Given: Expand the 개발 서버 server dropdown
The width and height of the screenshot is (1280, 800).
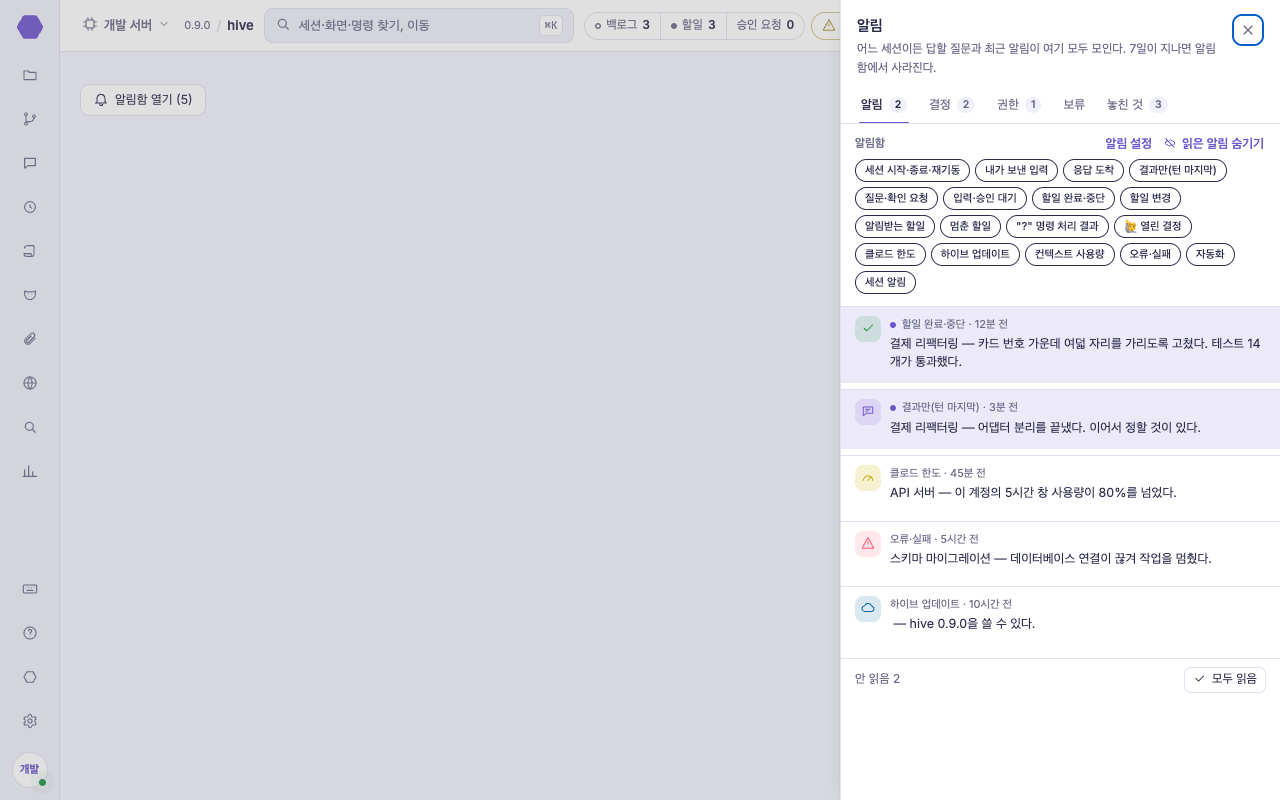Looking at the screenshot, I should pos(126,25).
